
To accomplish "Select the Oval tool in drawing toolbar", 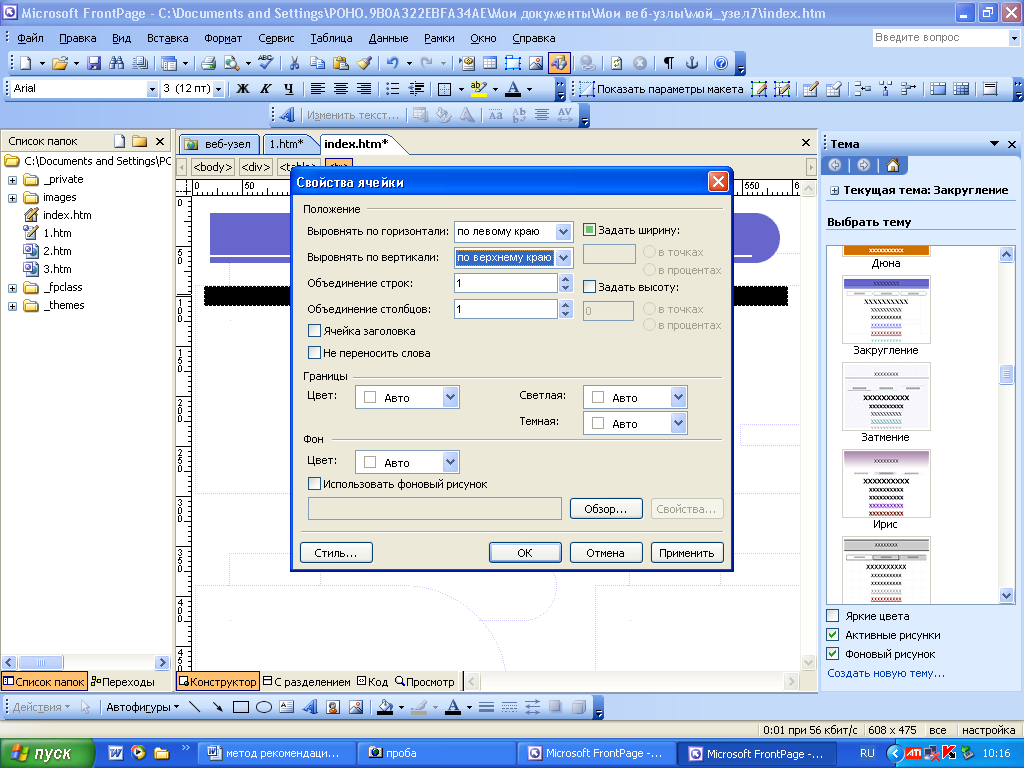I will click(264, 707).
